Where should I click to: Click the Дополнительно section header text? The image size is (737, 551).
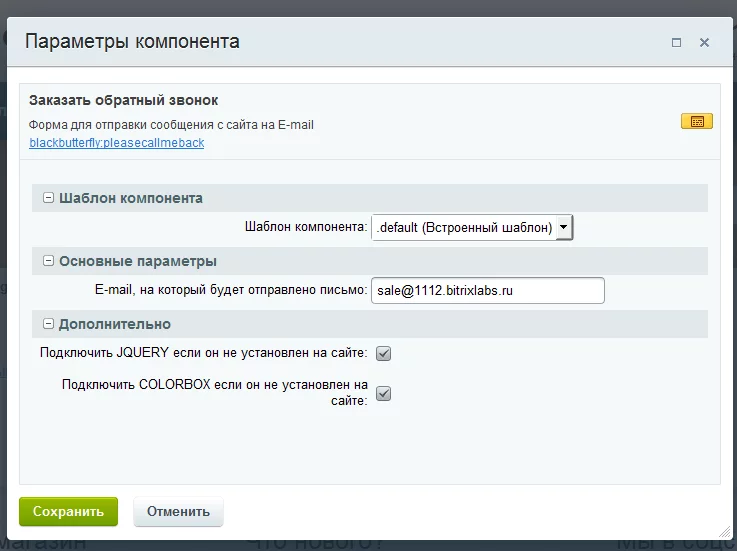pyautogui.click(x=115, y=324)
